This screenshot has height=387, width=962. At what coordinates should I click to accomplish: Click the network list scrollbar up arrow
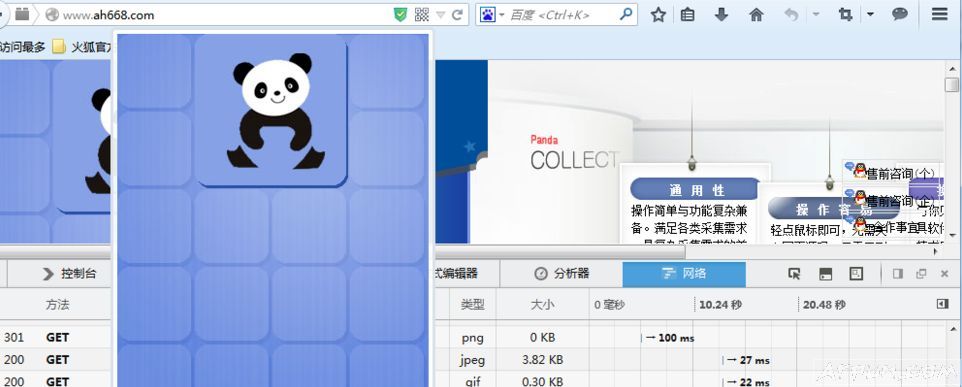coord(952,330)
